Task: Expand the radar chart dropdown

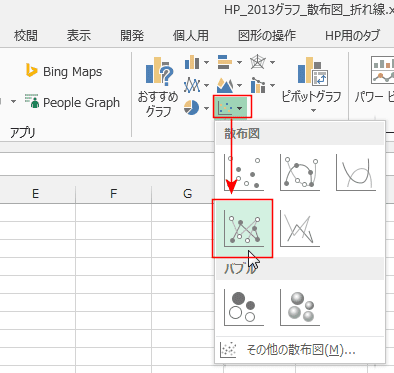Action: 263,62
